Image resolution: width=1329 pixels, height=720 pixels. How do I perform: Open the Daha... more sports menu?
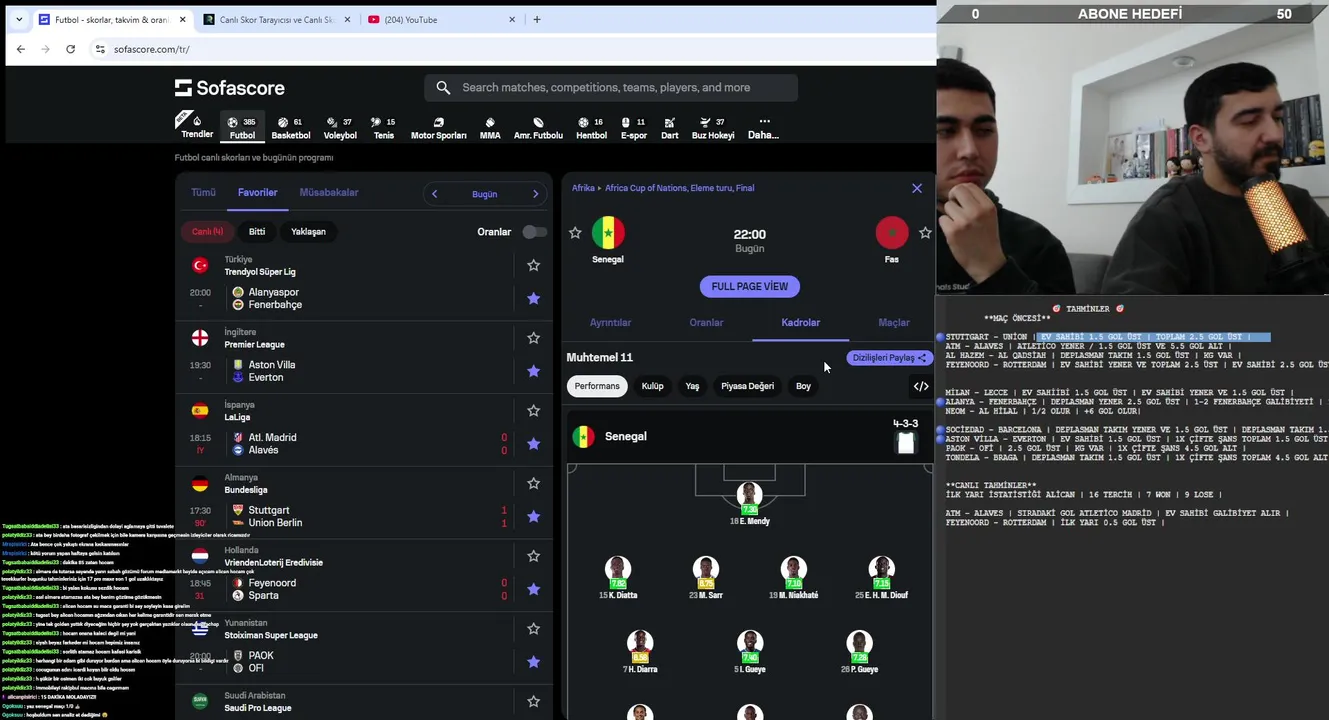[x=764, y=128]
